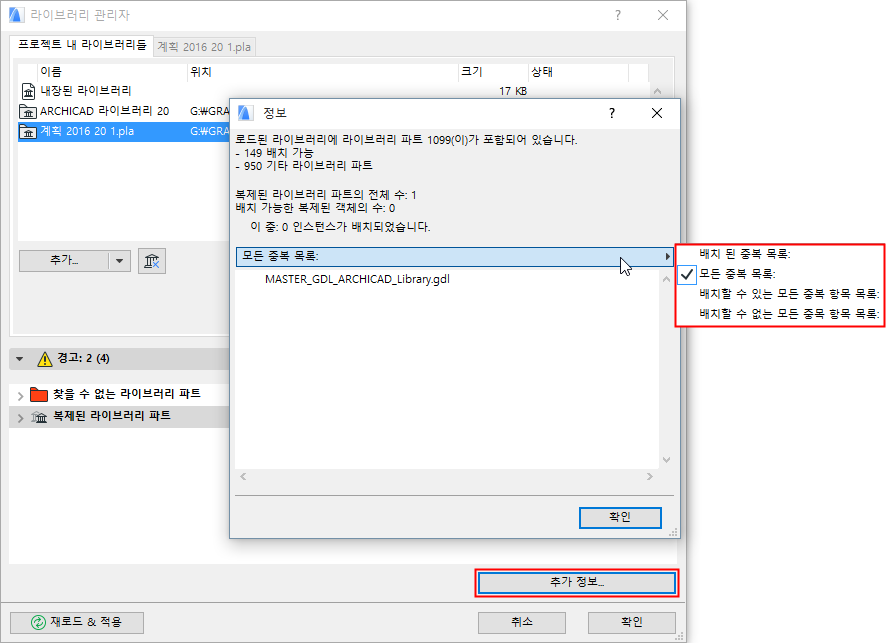
Task: Click the help question mark in 정보 dialog
Action: coord(612,113)
